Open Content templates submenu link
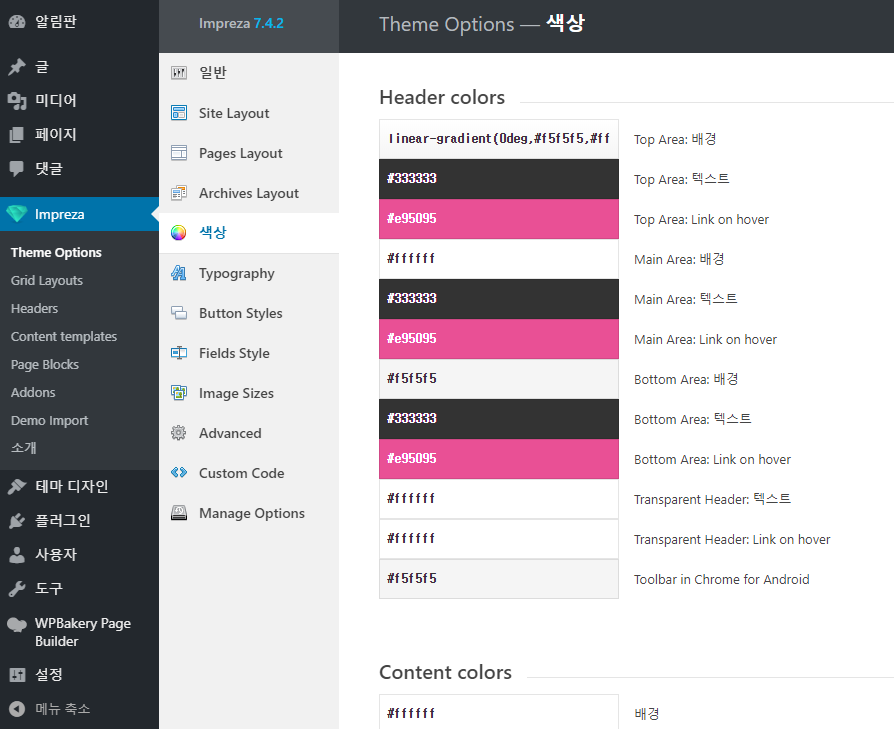Image resolution: width=894 pixels, height=729 pixels. (x=64, y=336)
